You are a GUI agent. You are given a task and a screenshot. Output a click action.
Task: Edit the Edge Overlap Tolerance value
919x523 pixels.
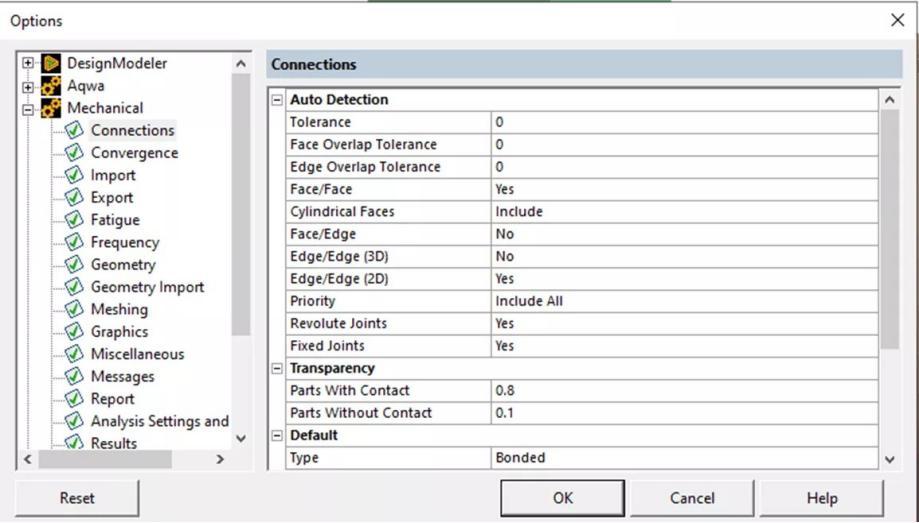point(684,167)
